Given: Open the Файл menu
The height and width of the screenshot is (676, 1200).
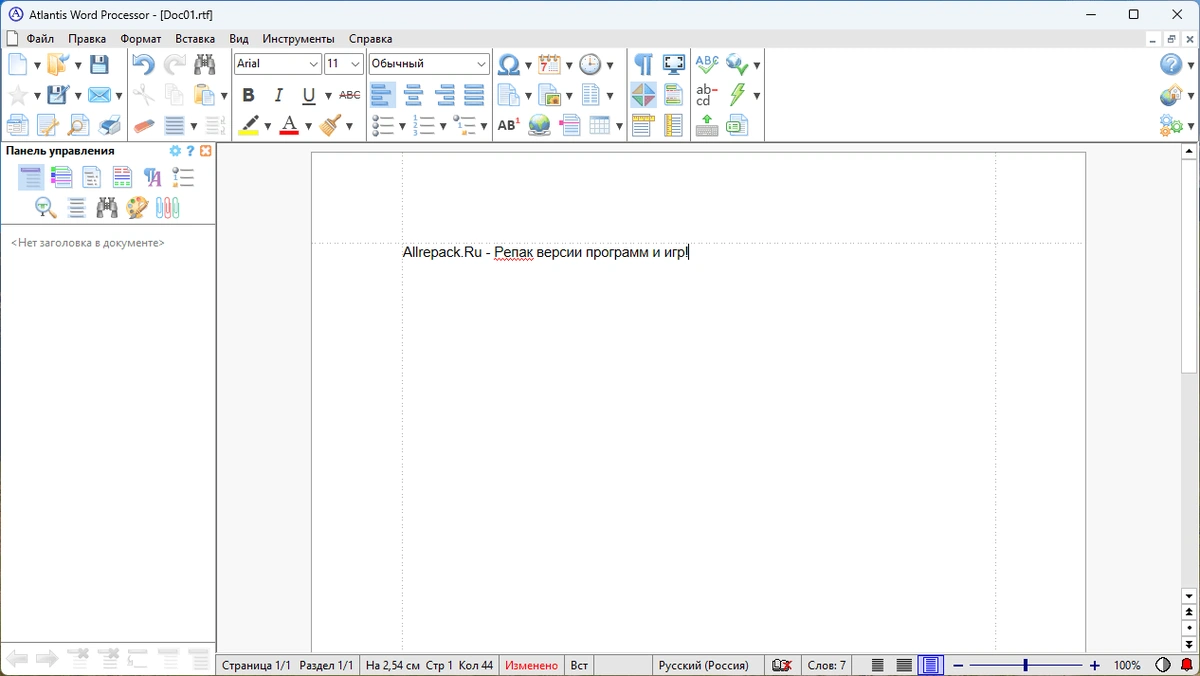Looking at the screenshot, I should pyautogui.click(x=40, y=39).
